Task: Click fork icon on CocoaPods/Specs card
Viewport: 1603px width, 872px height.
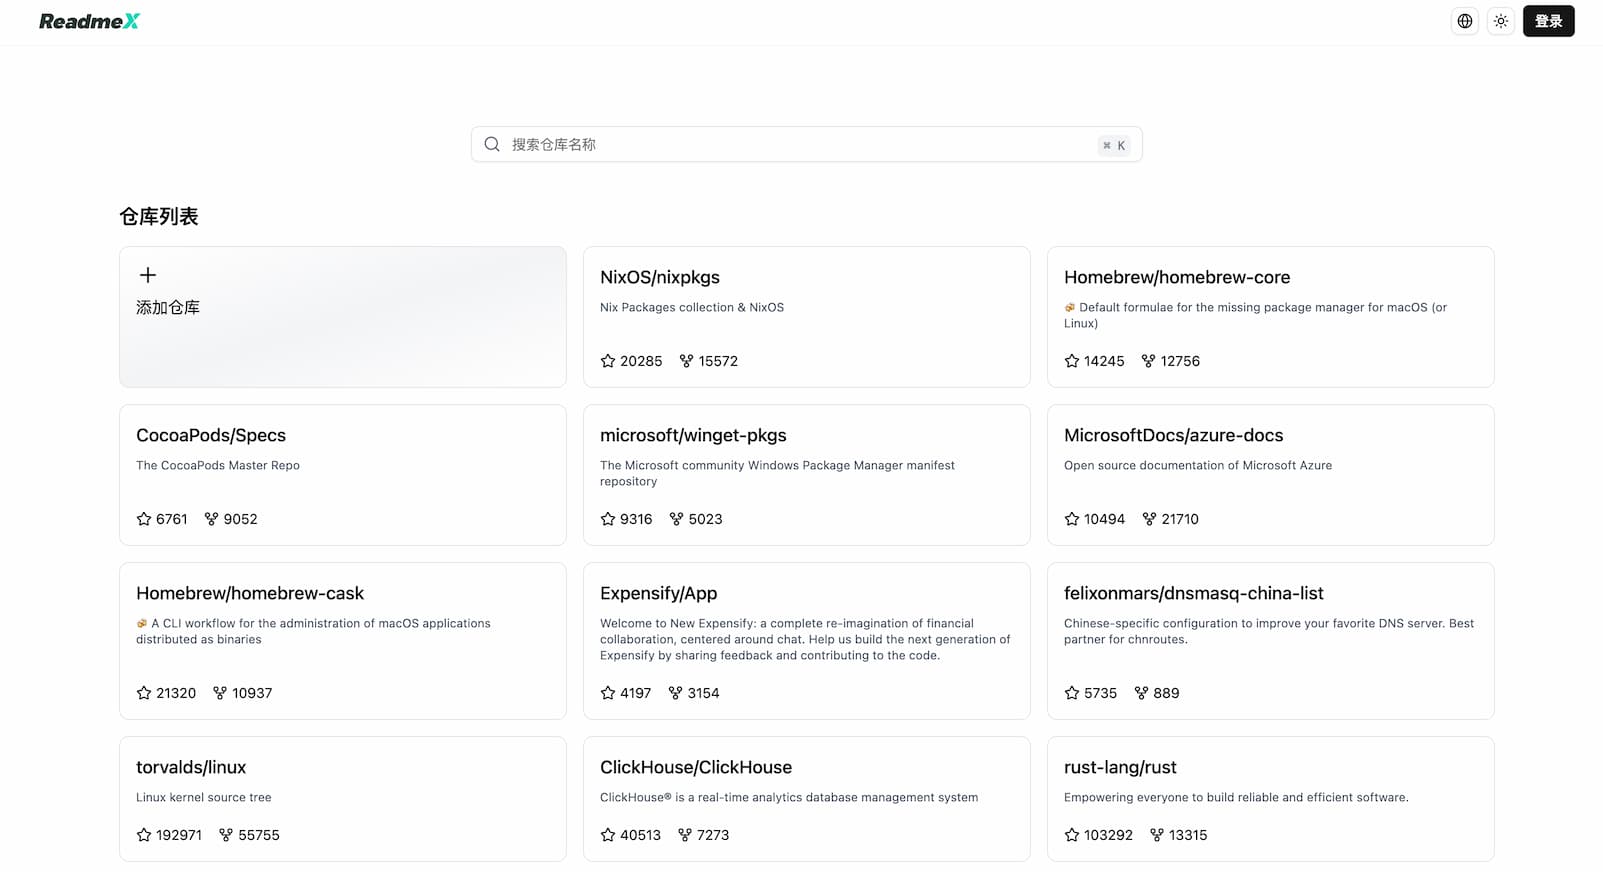Action: 211,519
